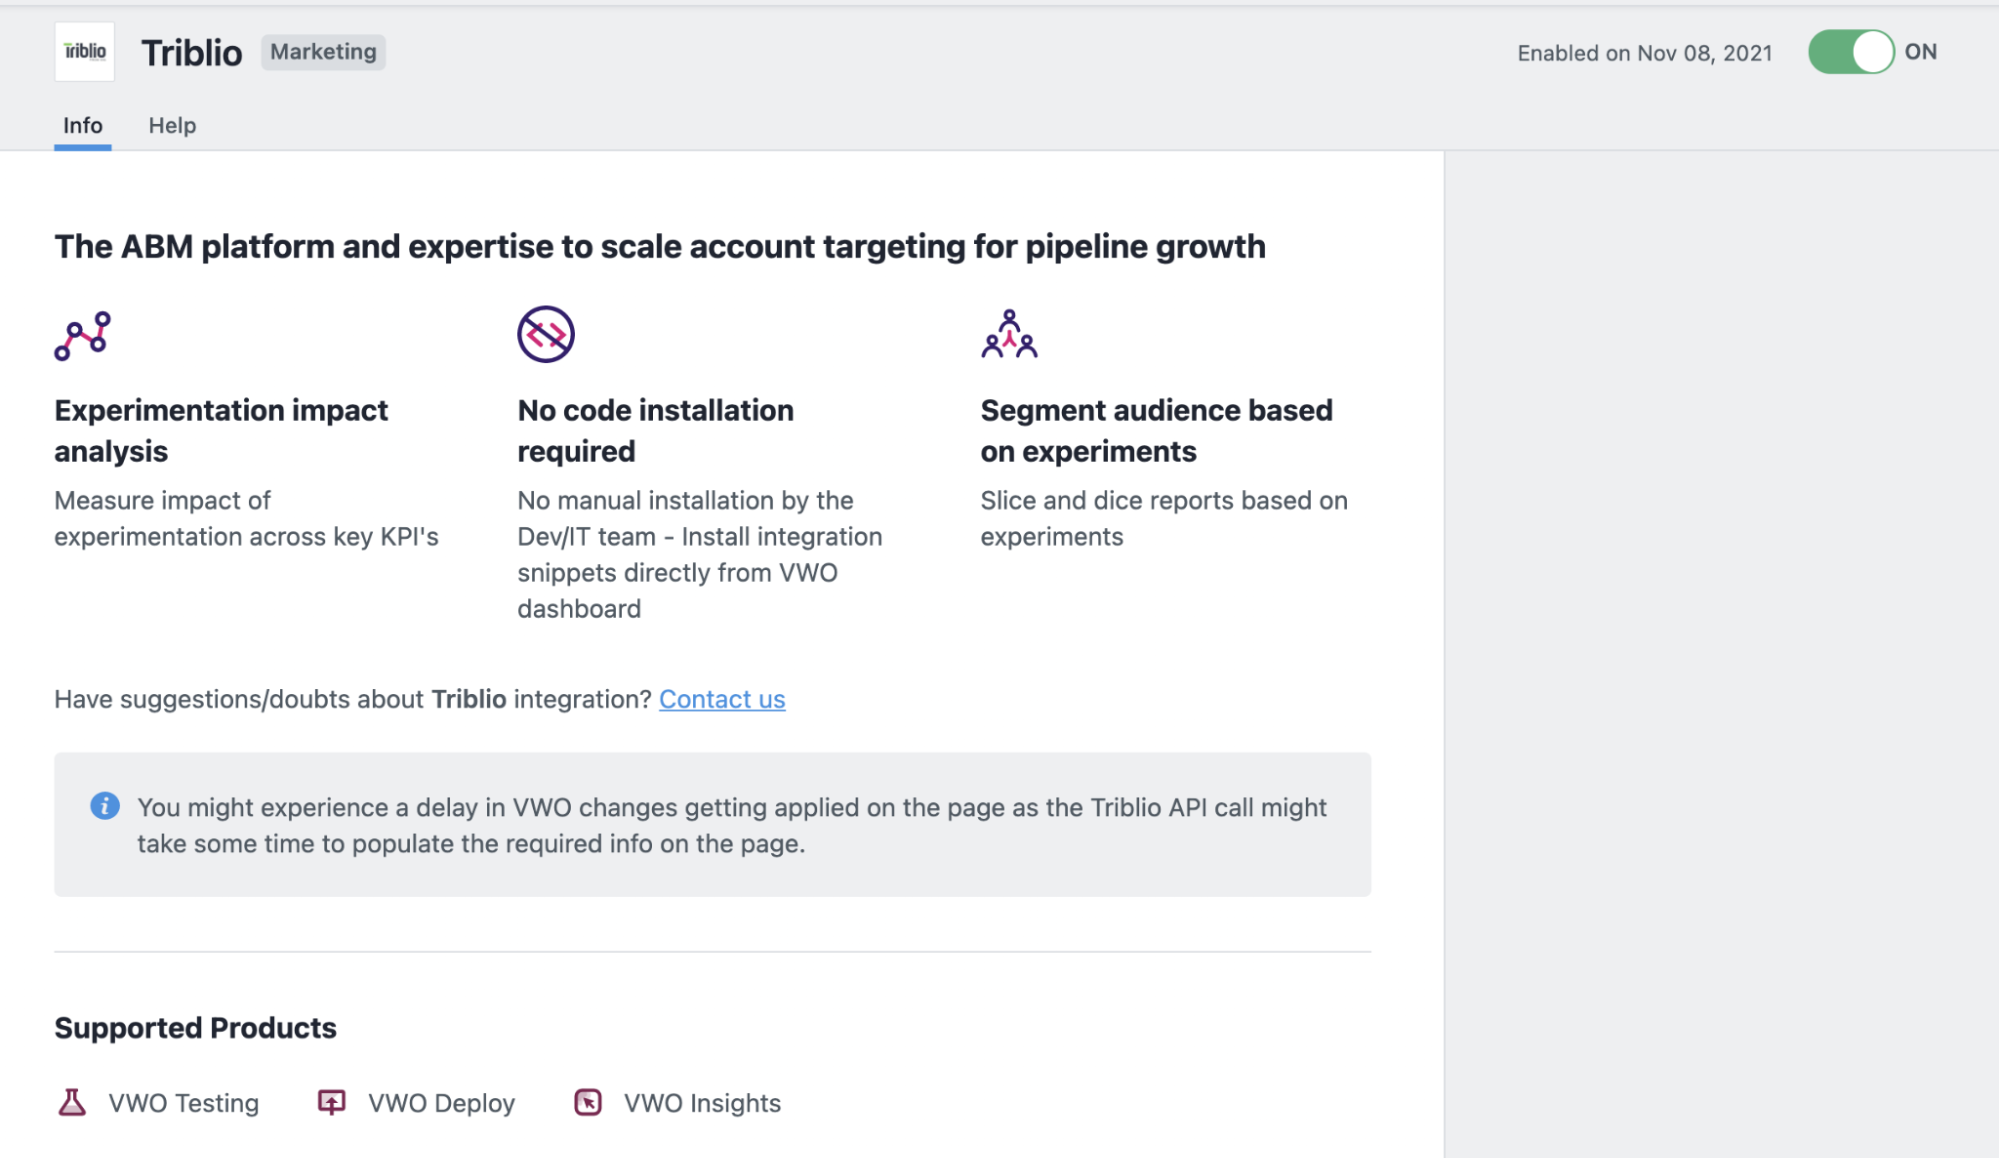Click the Supported Products heading
Image resolution: width=1999 pixels, height=1158 pixels.
(196, 1028)
